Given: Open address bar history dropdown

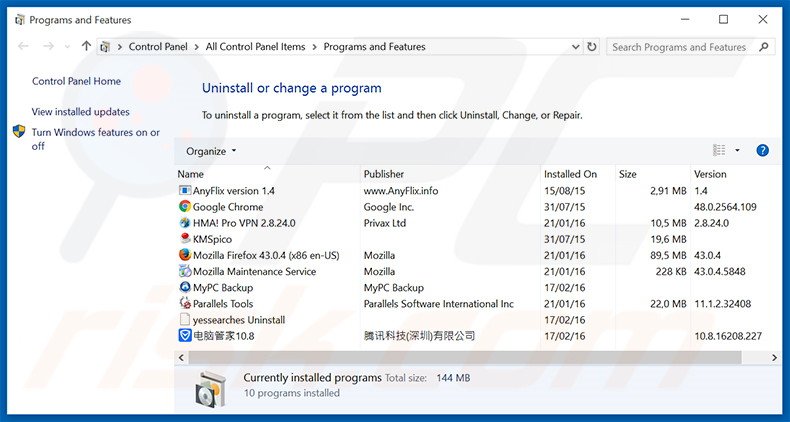Looking at the screenshot, I should (574, 47).
